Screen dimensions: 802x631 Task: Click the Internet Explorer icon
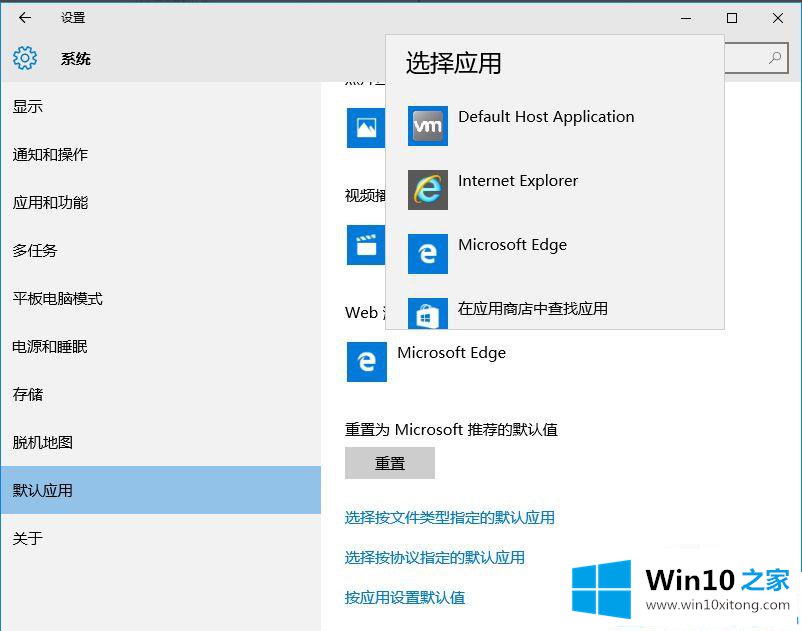[428, 190]
